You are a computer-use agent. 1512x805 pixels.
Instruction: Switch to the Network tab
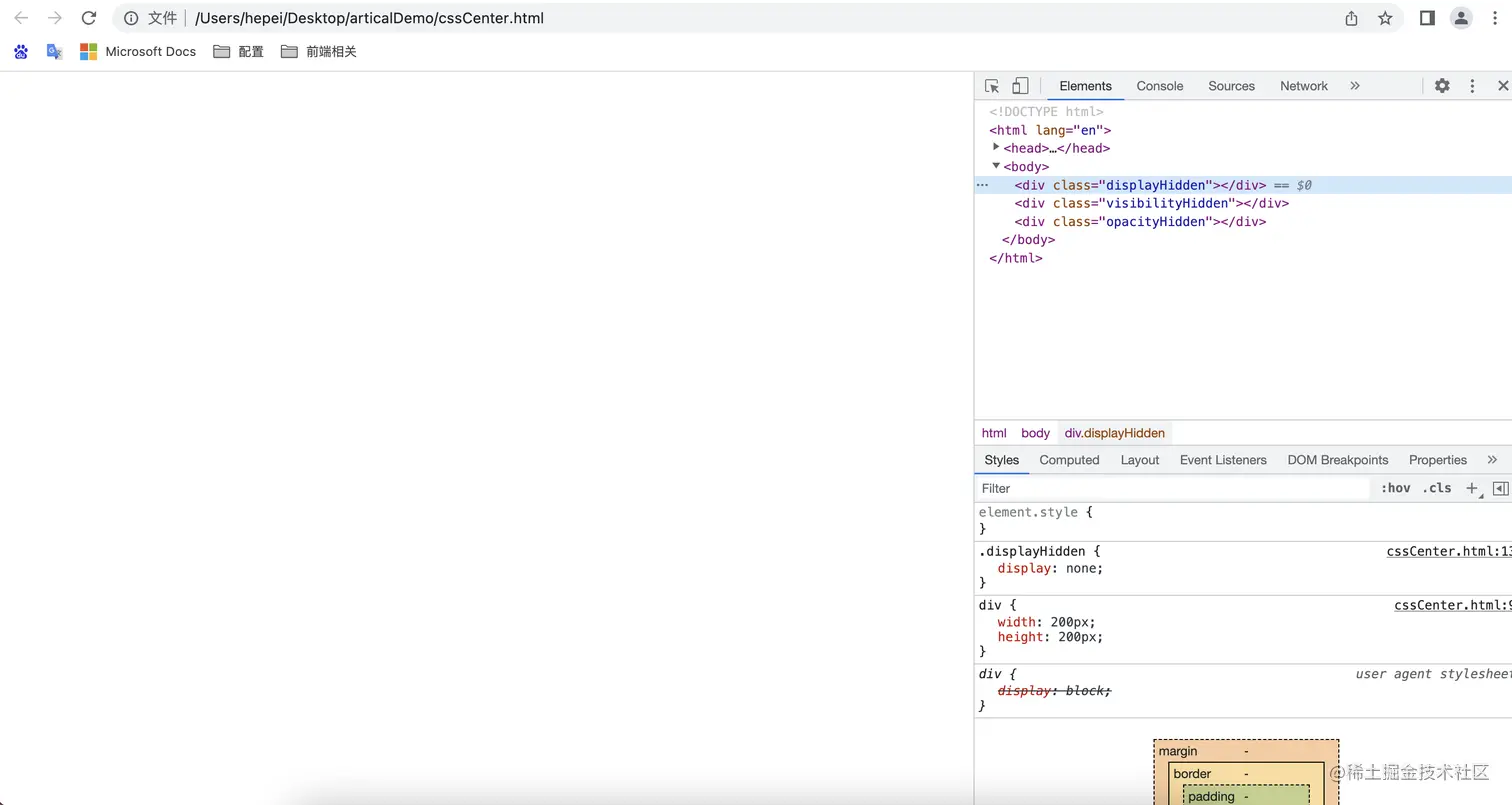coord(1304,86)
